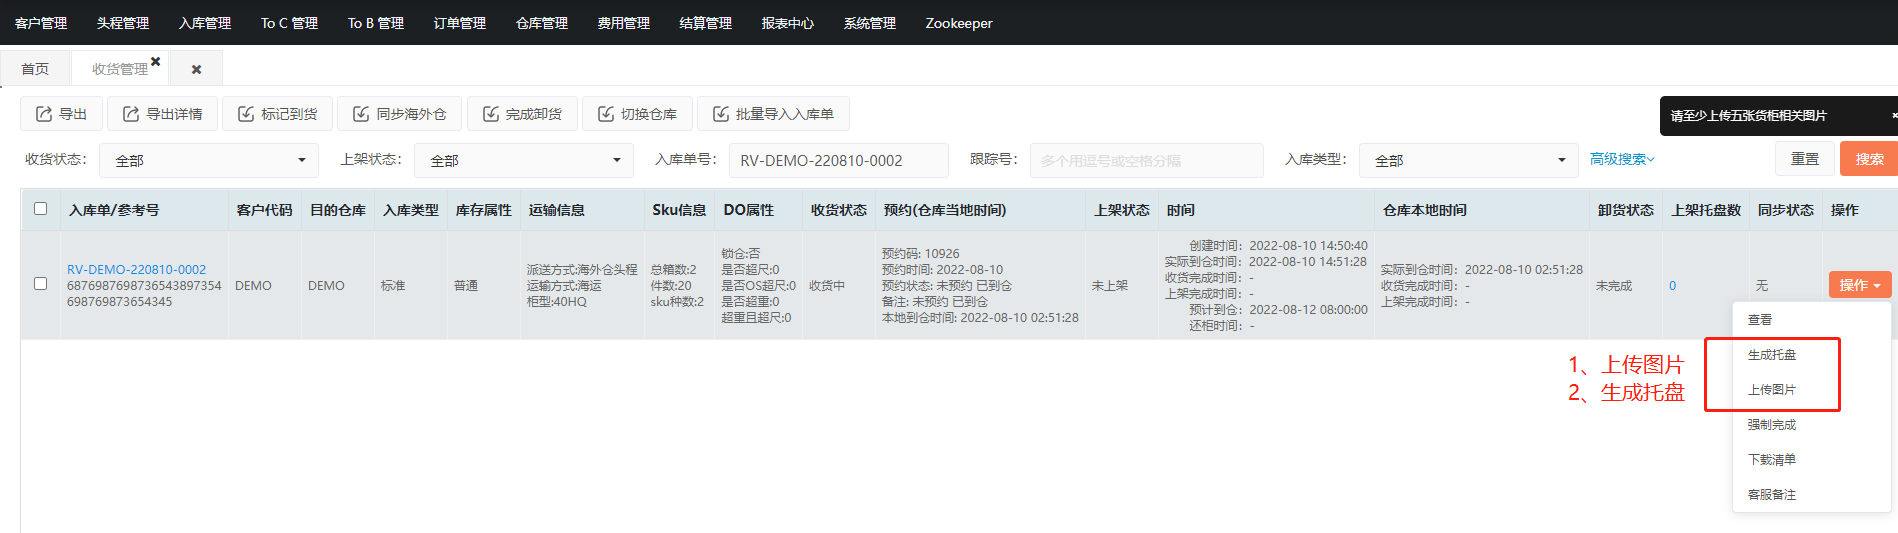Switch to the 首页 tab
This screenshot has width=1898, height=533.
35,69
